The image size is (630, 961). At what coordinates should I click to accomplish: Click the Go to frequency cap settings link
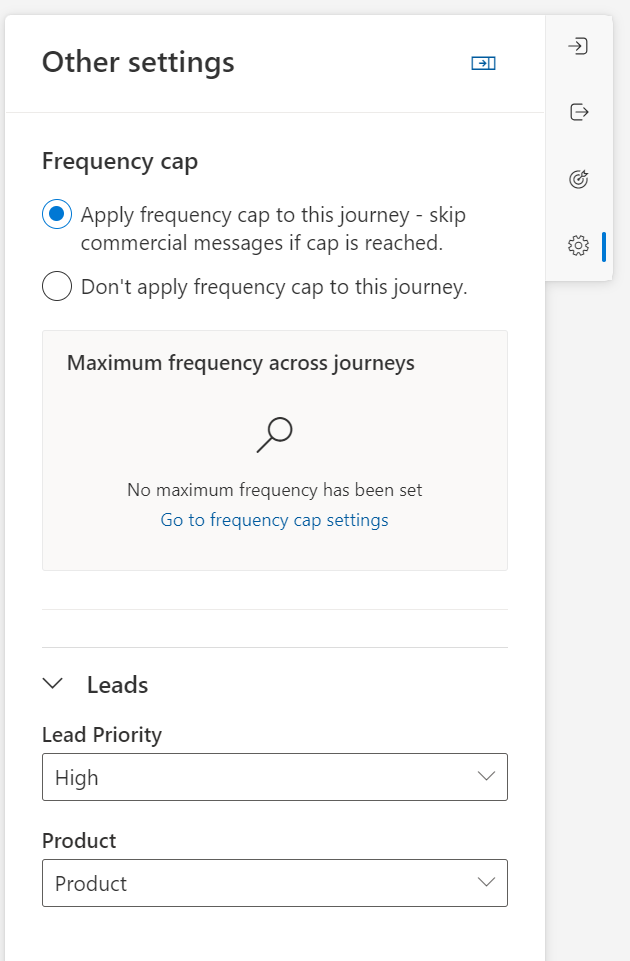[274, 519]
